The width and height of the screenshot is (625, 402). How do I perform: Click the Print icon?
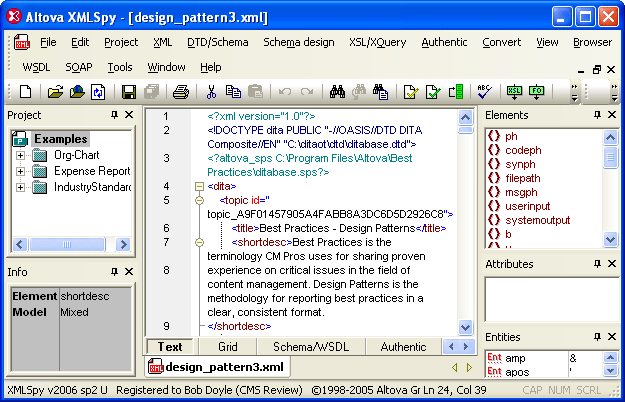[x=181, y=92]
